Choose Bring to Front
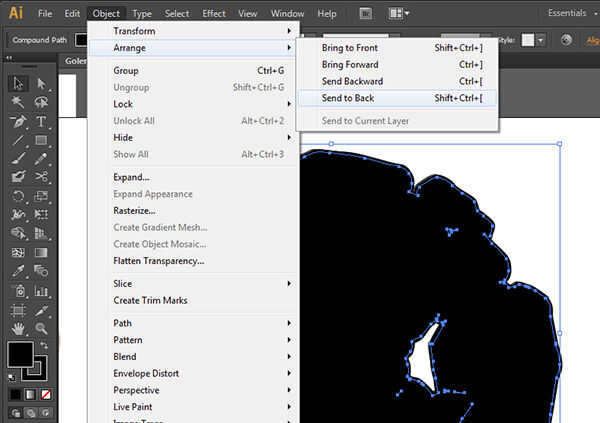Viewport: 600px width, 423px height. coord(397,48)
